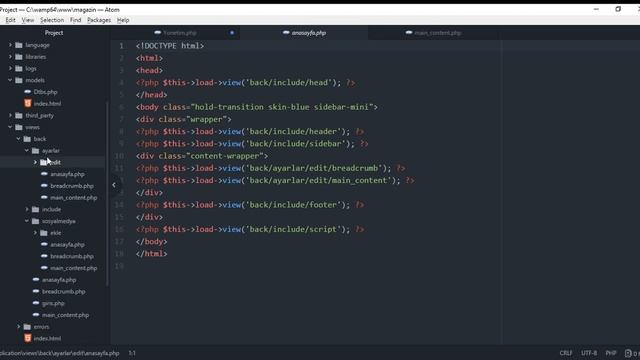Image resolution: width=640 pixels, height=360 pixels.
Task: Expand the errors folder chevron
Action: (19, 327)
